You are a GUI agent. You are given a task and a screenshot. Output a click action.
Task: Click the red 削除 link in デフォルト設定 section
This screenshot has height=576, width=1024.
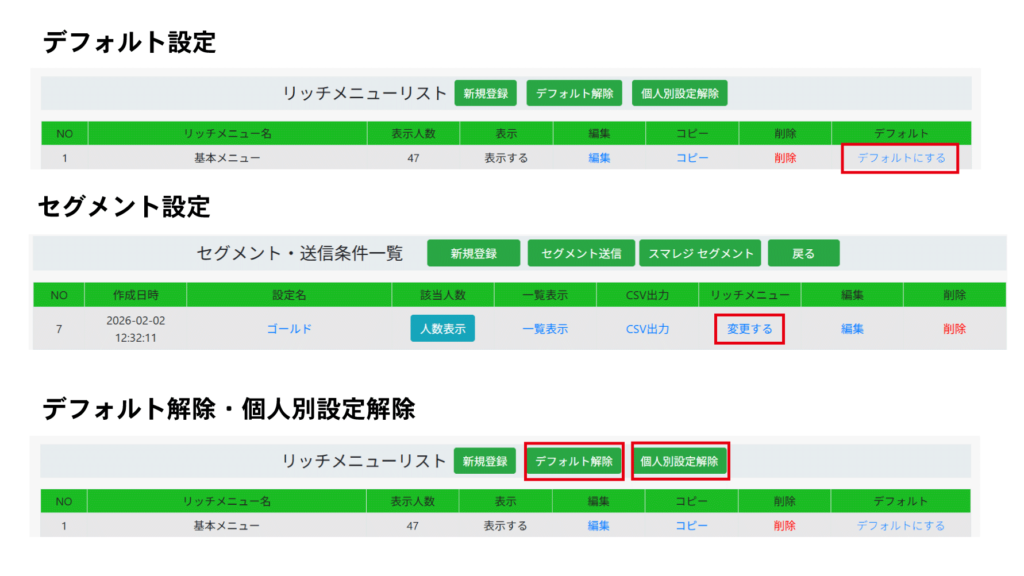click(x=785, y=158)
